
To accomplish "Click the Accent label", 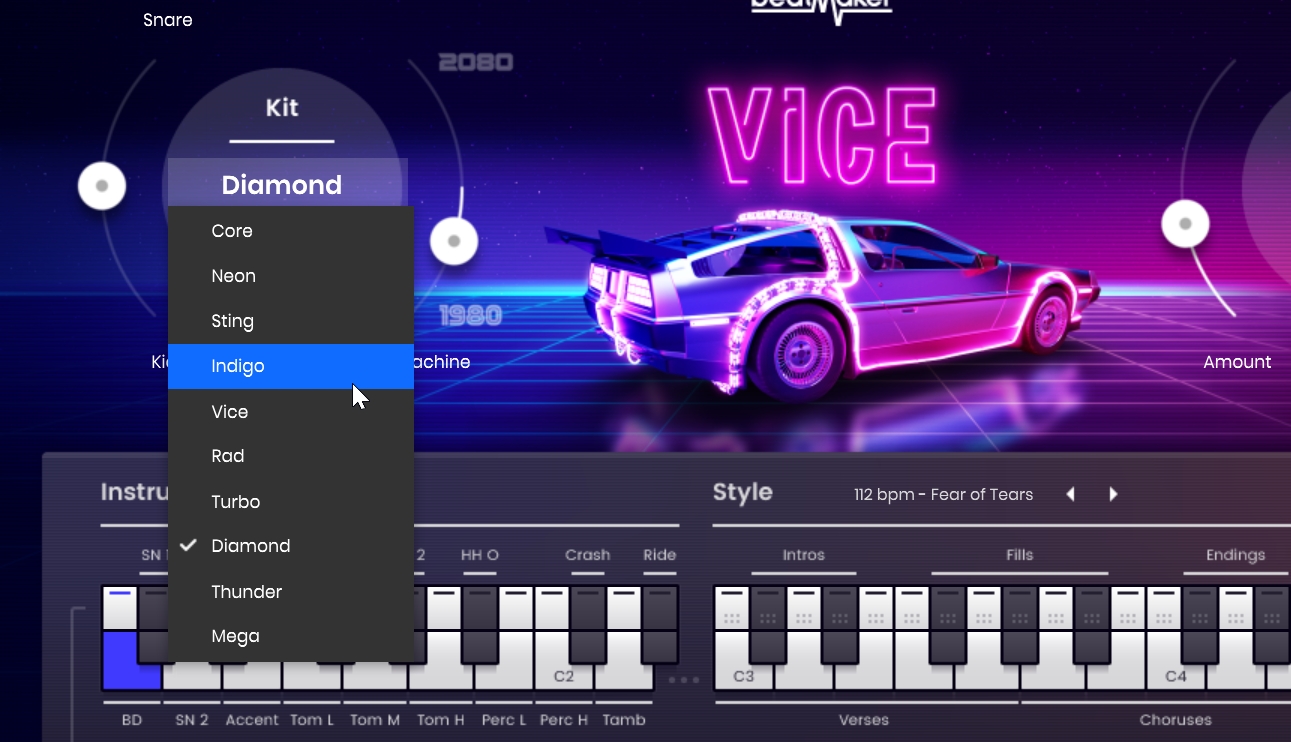I will [252, 720].
